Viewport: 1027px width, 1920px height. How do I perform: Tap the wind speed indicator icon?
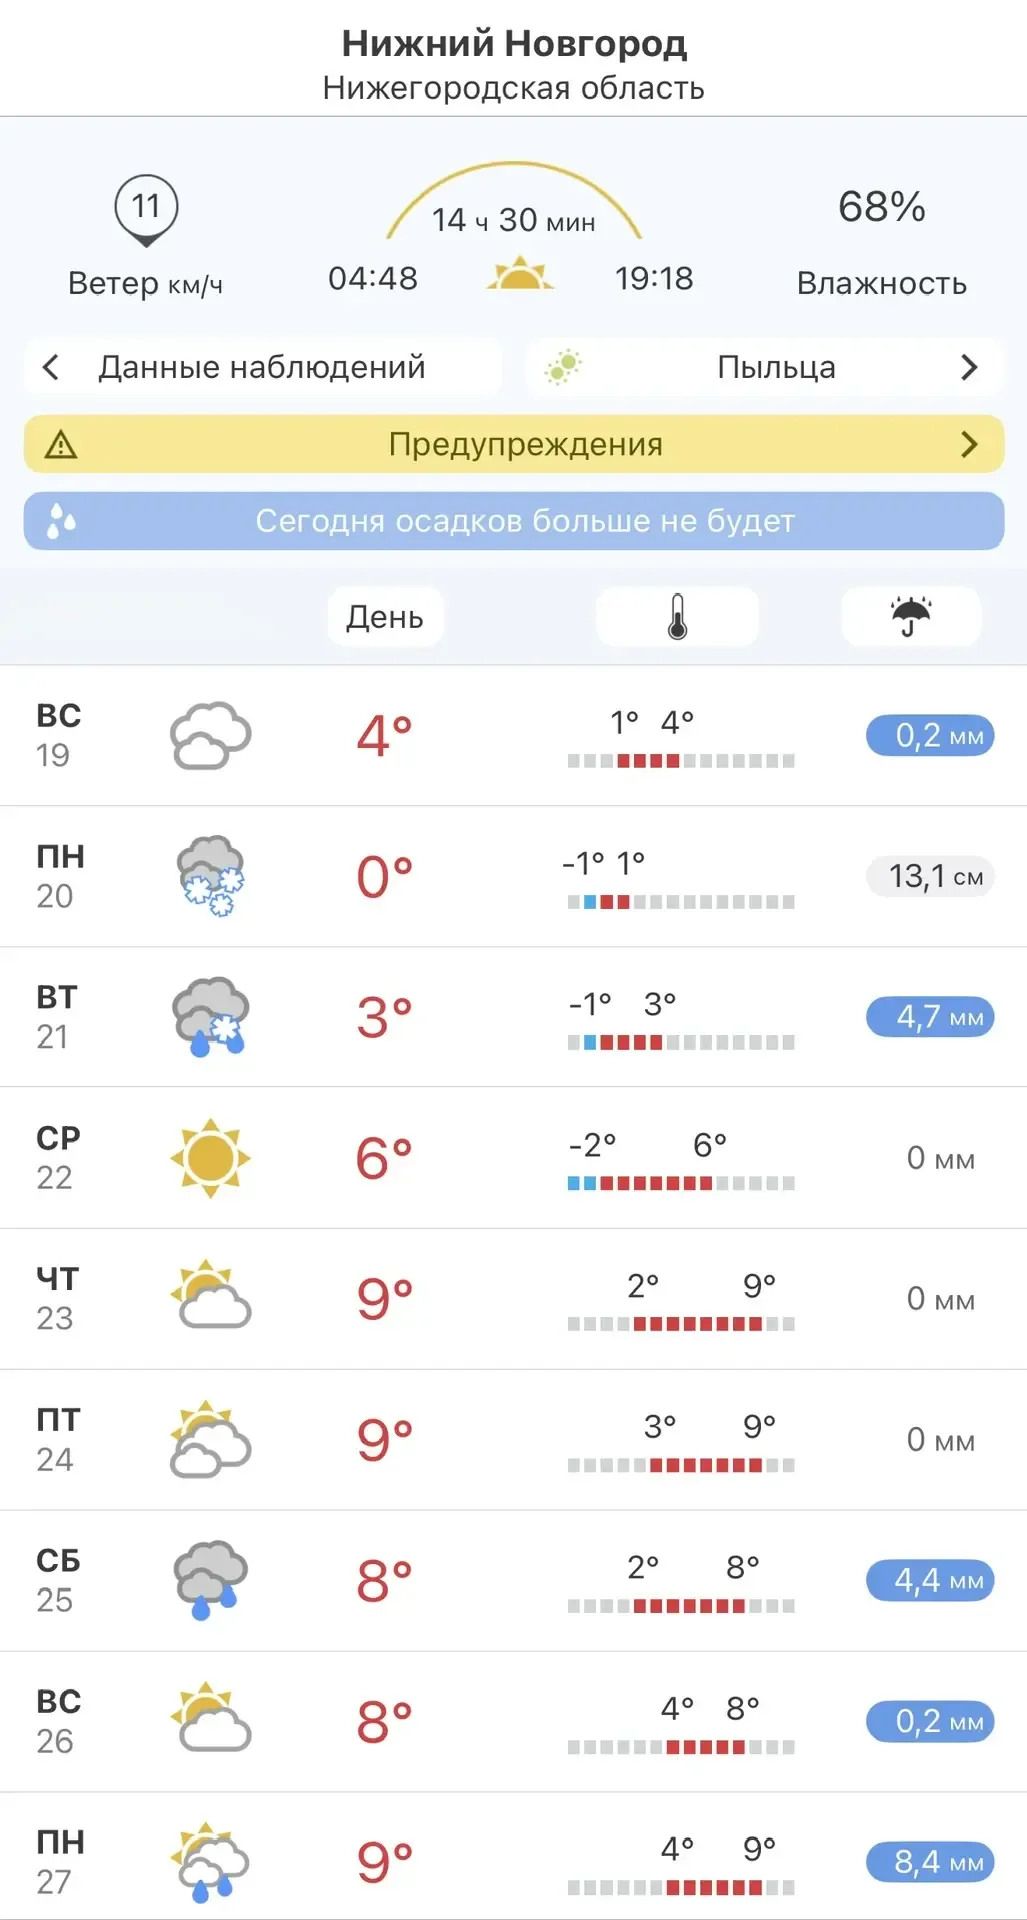[x=146, y=210]
